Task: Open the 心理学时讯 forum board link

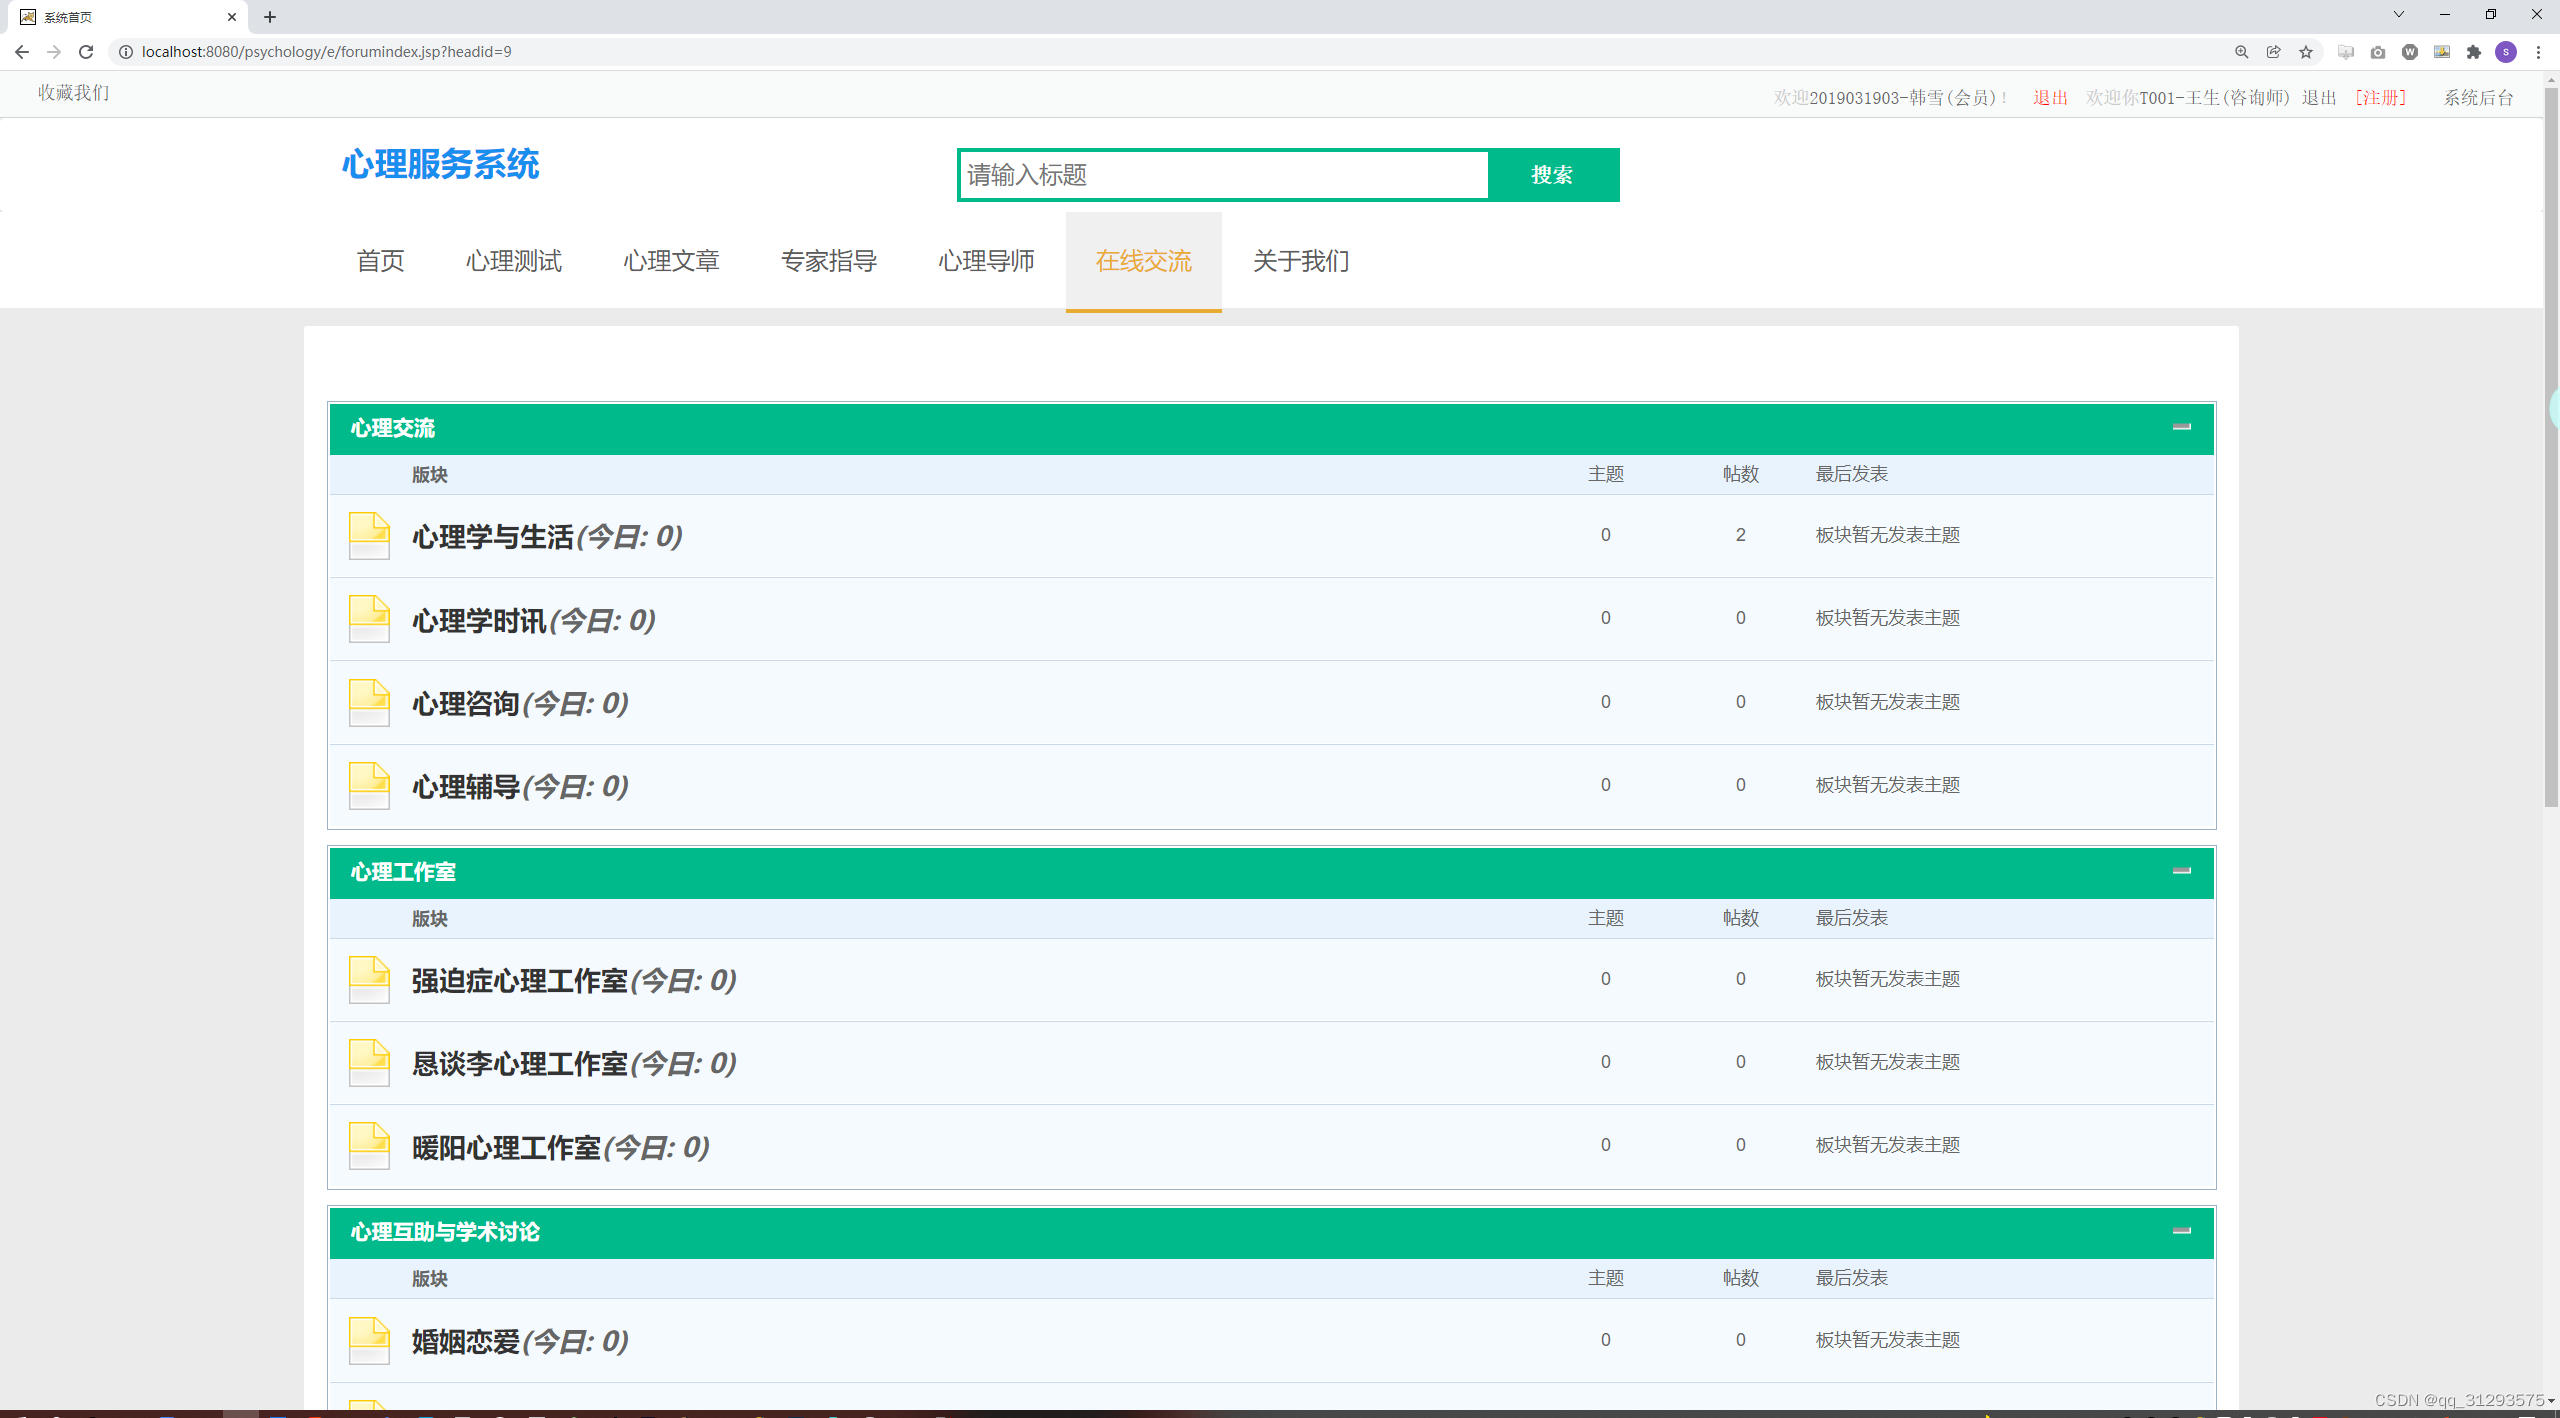Action: (x=480, y=621)
